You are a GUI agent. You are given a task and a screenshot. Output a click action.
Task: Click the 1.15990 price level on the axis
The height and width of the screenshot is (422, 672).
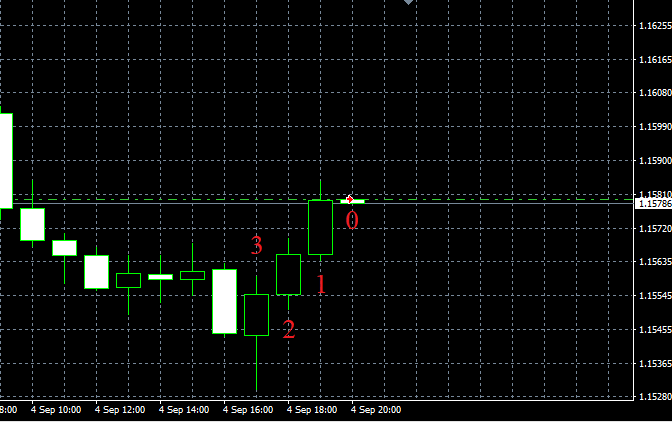[655, 127]
